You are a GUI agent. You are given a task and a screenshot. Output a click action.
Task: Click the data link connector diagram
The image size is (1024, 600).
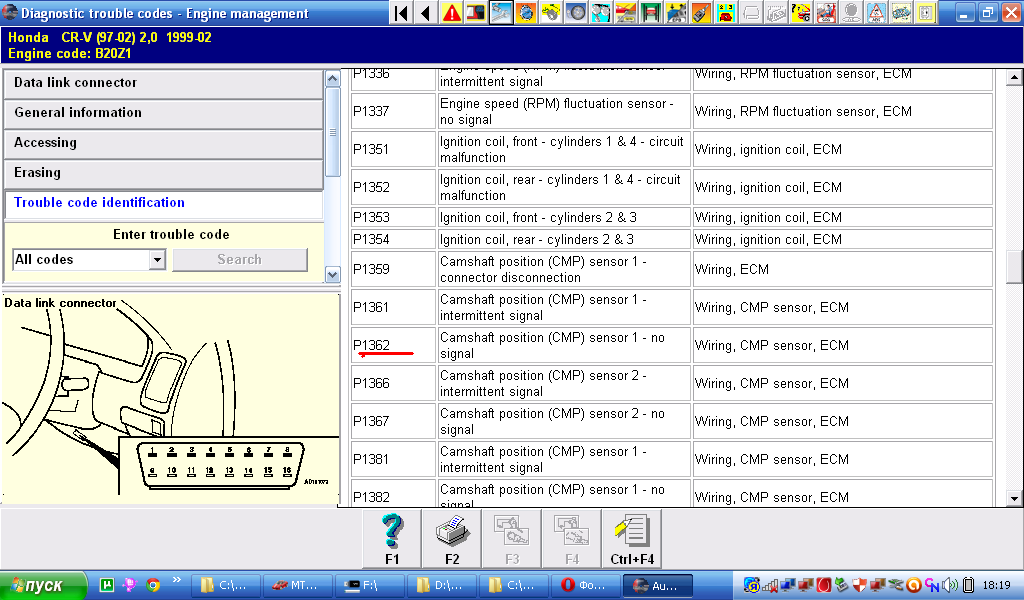pyautogui.click(x=170, y=399)
